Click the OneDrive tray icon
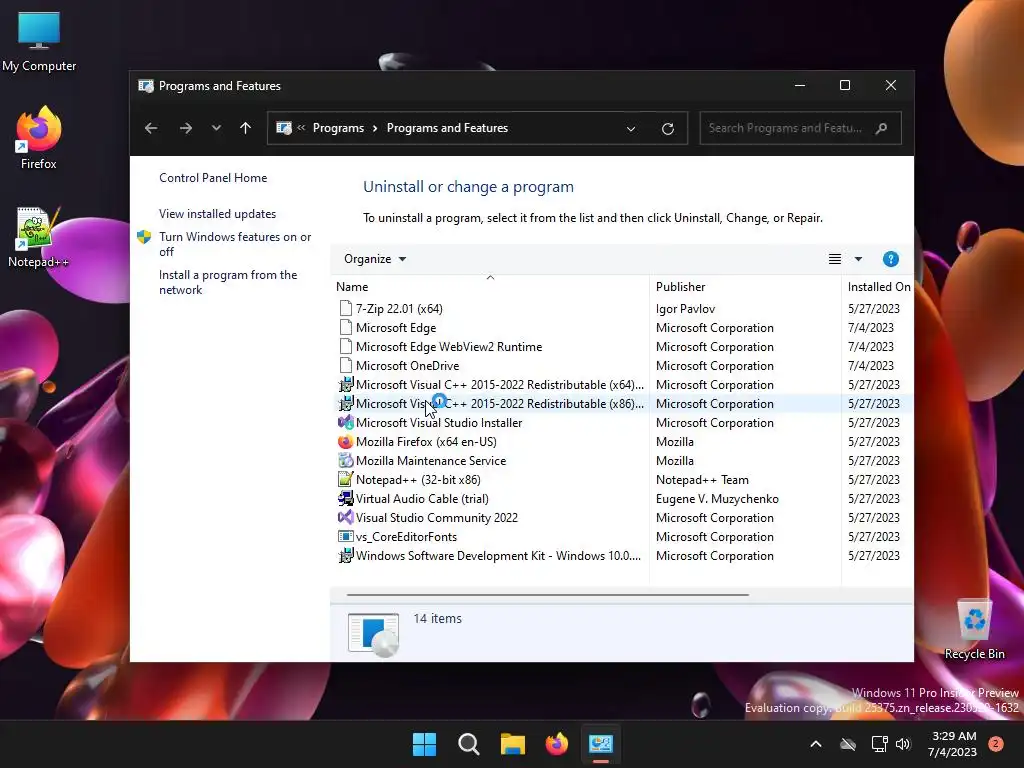The image size is (1024, 768). [848, 744]
